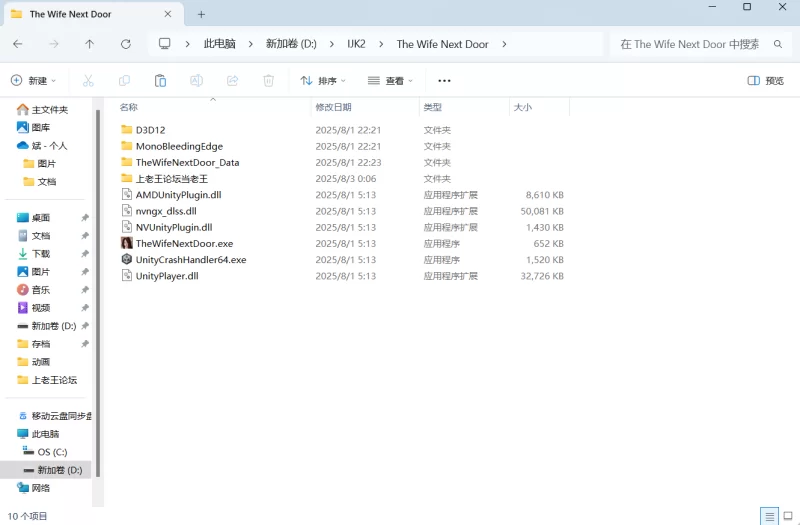Image resolution: width=800 pixels, height=525 pixels.
Task: Go up one folder level
Action: pos(89,44)
